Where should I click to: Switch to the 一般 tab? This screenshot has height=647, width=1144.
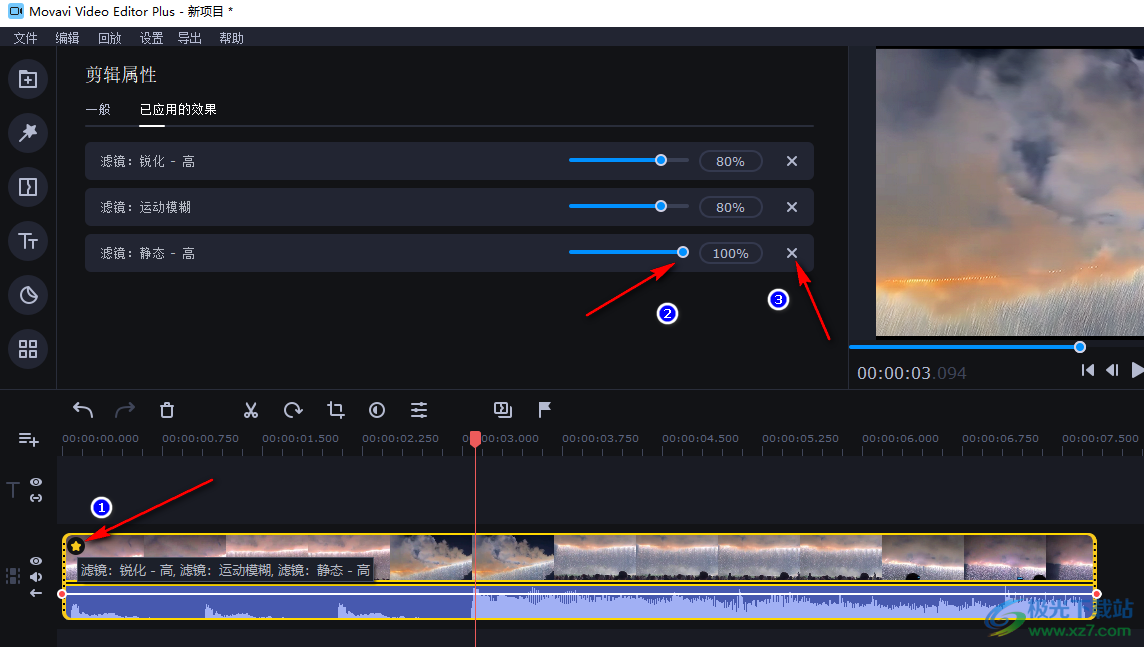tap(98, 109)
